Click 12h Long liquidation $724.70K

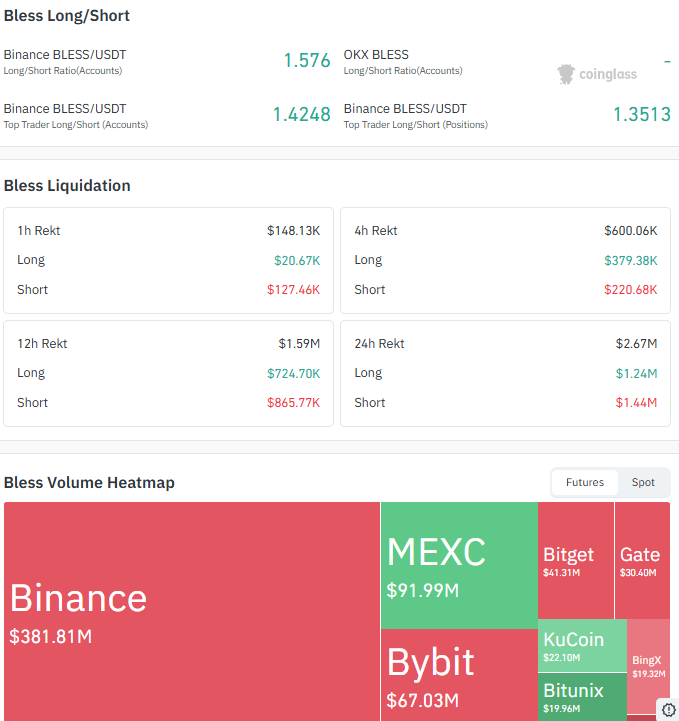(293, 374)
